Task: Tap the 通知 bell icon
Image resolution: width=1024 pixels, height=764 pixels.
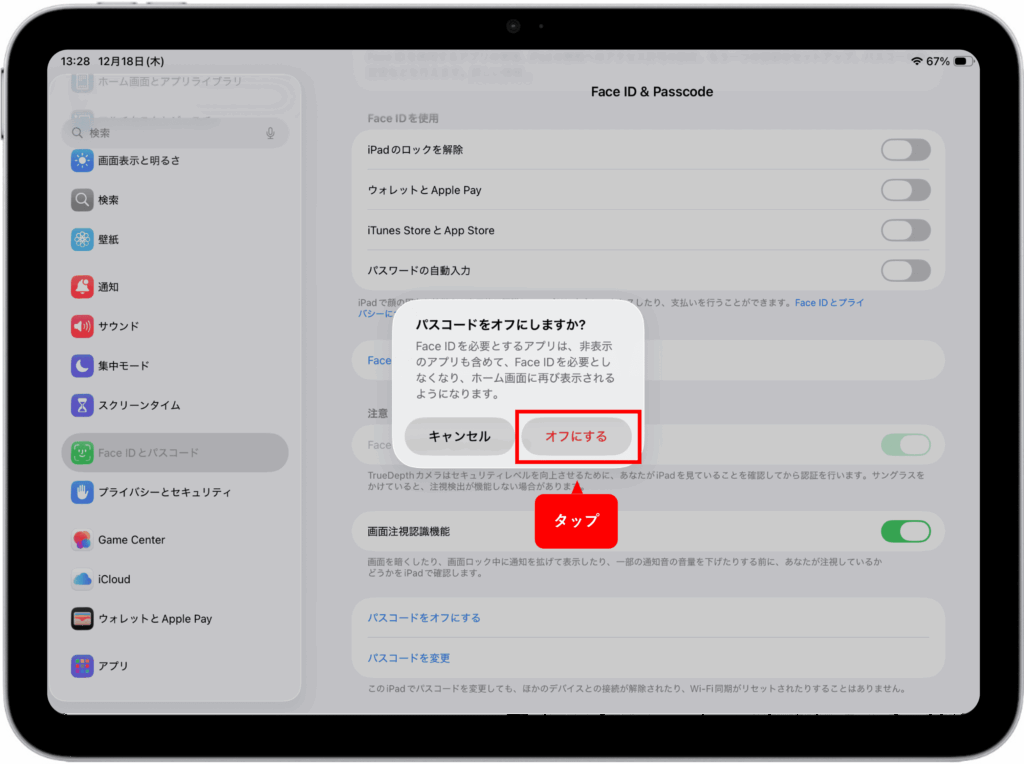Action: click(x=82, y=287)
